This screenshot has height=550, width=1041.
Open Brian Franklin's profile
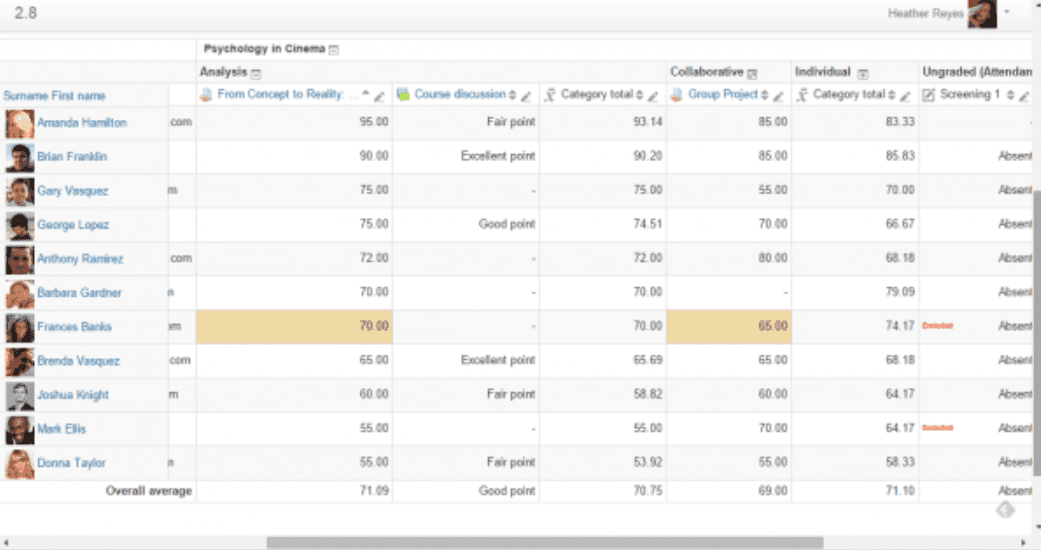pyautogui.click(x=72, y=157)
